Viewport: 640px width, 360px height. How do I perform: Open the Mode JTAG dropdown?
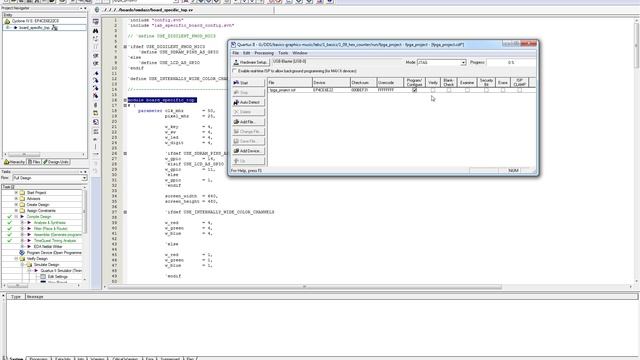pyautogui.click(x=463, y=63)
